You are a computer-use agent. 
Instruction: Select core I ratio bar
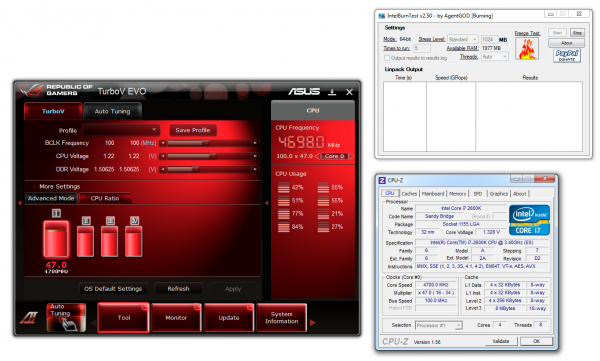point(56,239)
